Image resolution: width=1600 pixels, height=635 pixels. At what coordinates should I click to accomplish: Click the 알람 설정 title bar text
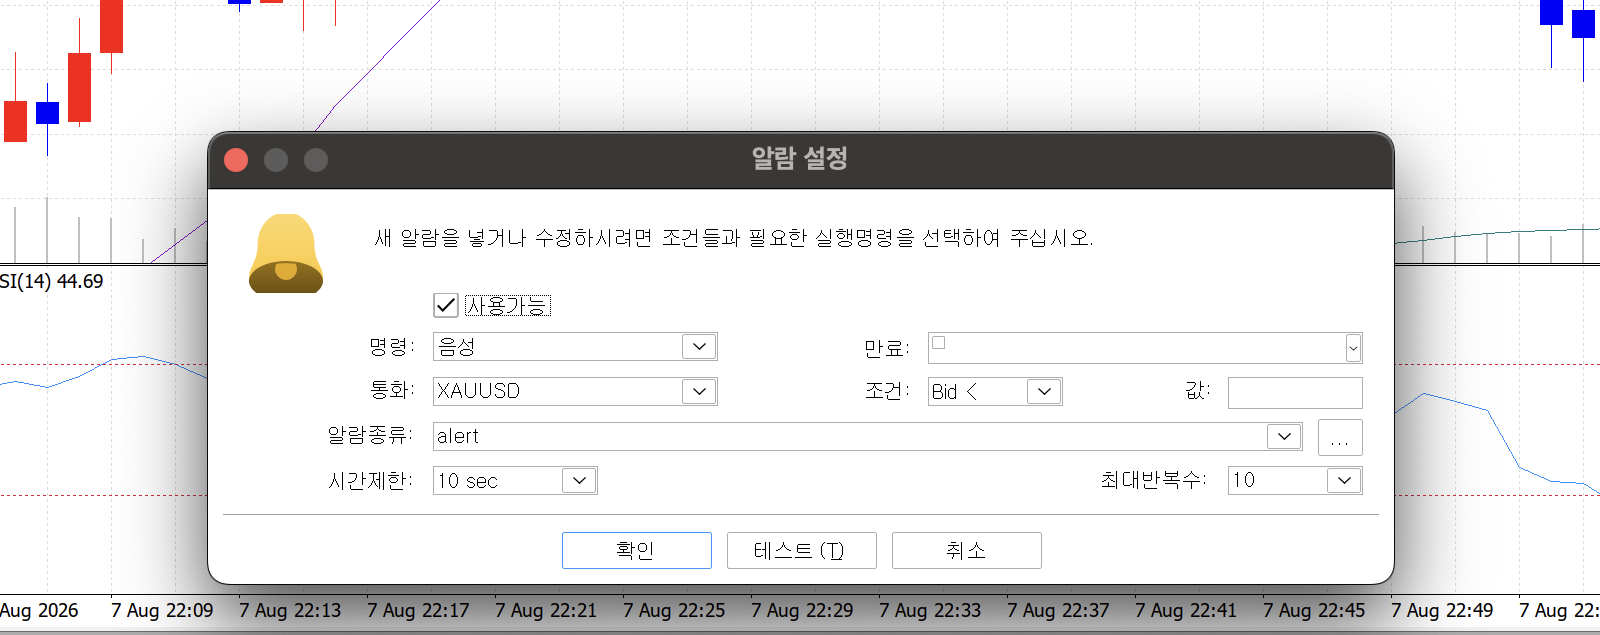(x=800, y=158)
